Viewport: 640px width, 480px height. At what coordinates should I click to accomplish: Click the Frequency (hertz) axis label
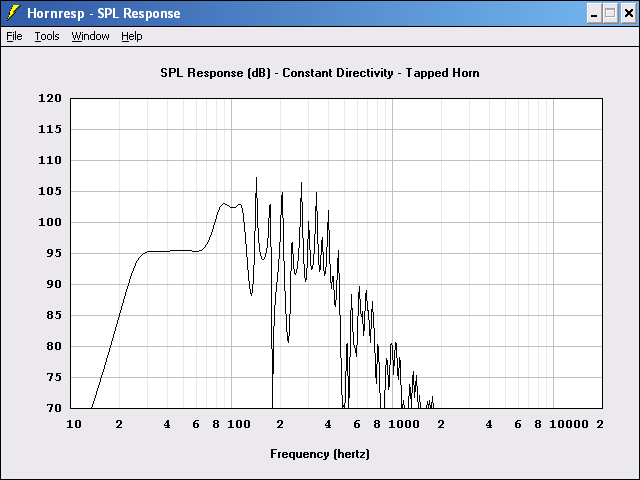coord(320,454)
